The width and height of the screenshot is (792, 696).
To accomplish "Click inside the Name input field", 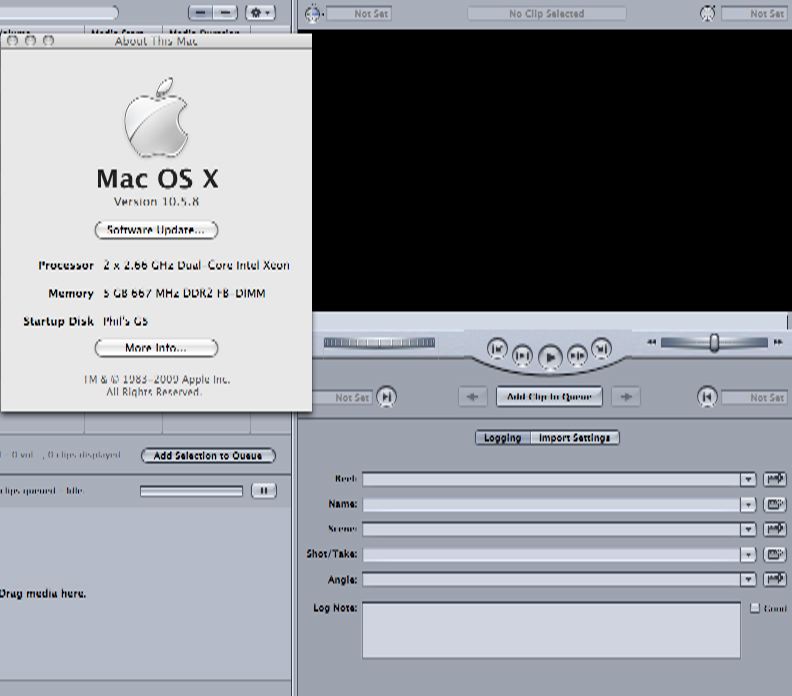I will 552,505.
